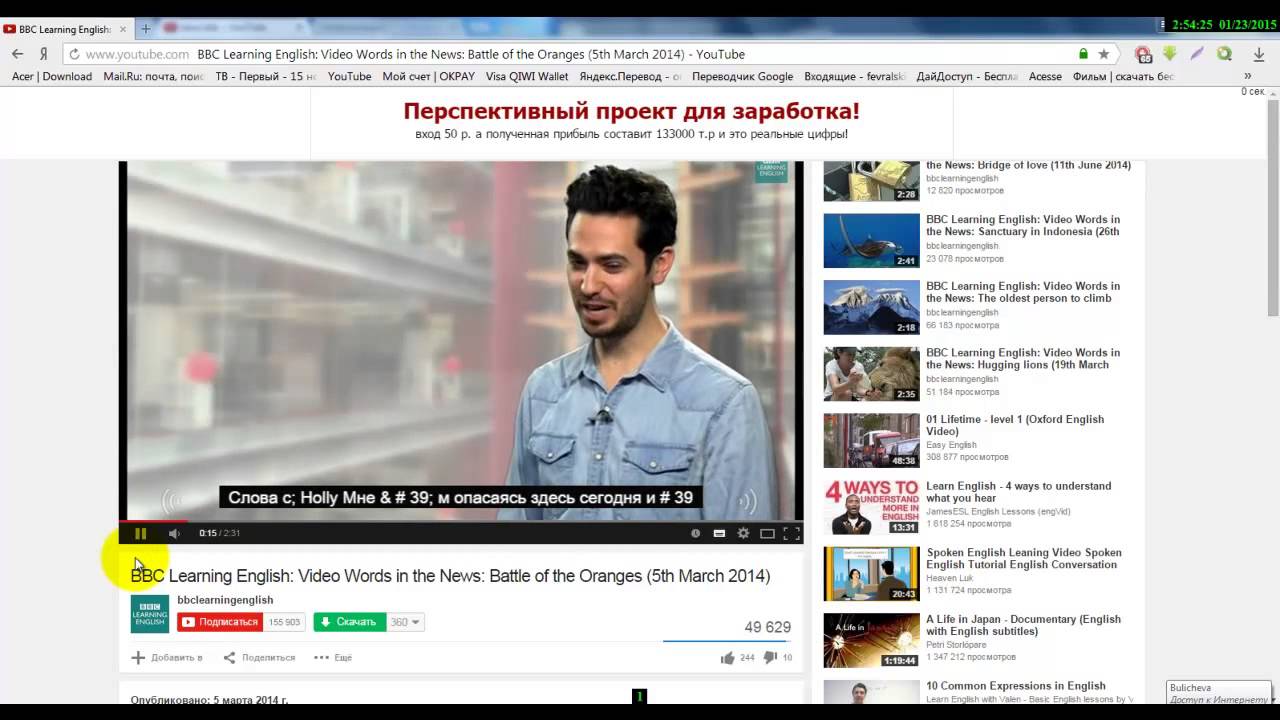This screenshot has width=1280, height=720.
Task: Open the Hugging lions video title
Action: coord(1023,358)
